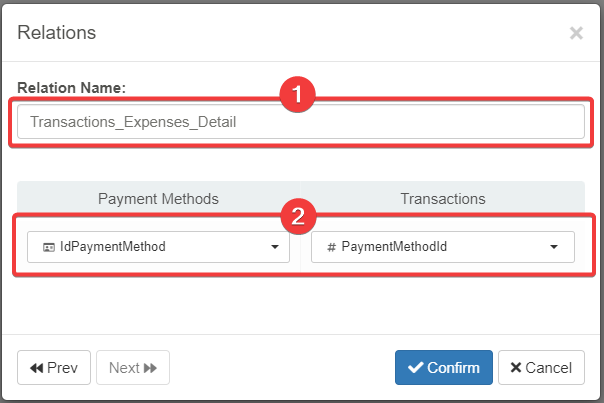Close the Relations dialog with the top-right X
The image size is (604, 403).
576,33
